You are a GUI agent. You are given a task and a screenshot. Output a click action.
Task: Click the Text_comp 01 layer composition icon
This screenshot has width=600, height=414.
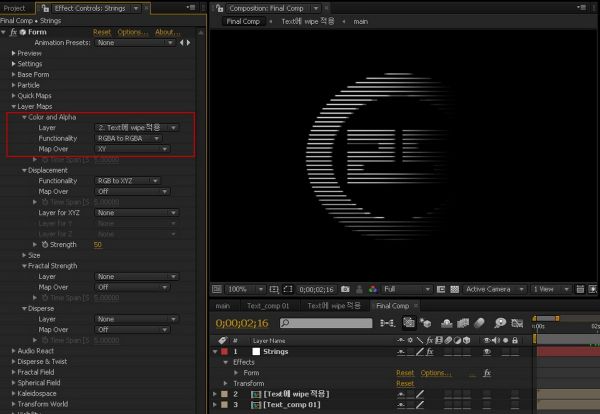(x=256, y=405)
